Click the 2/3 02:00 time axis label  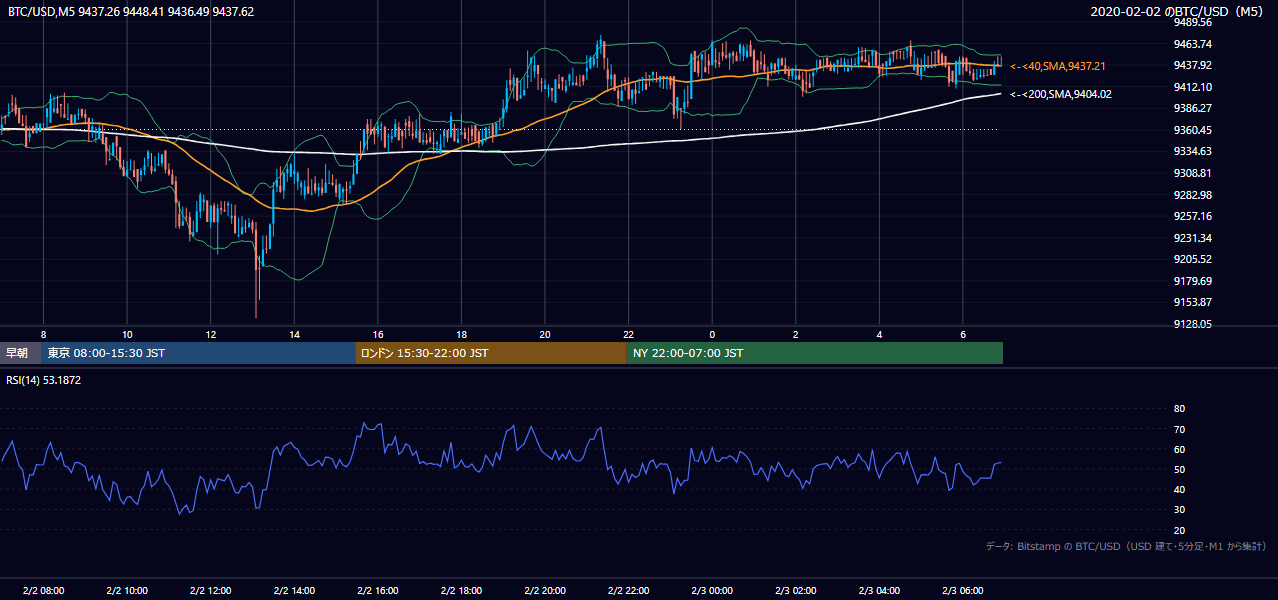coord(795,591)
